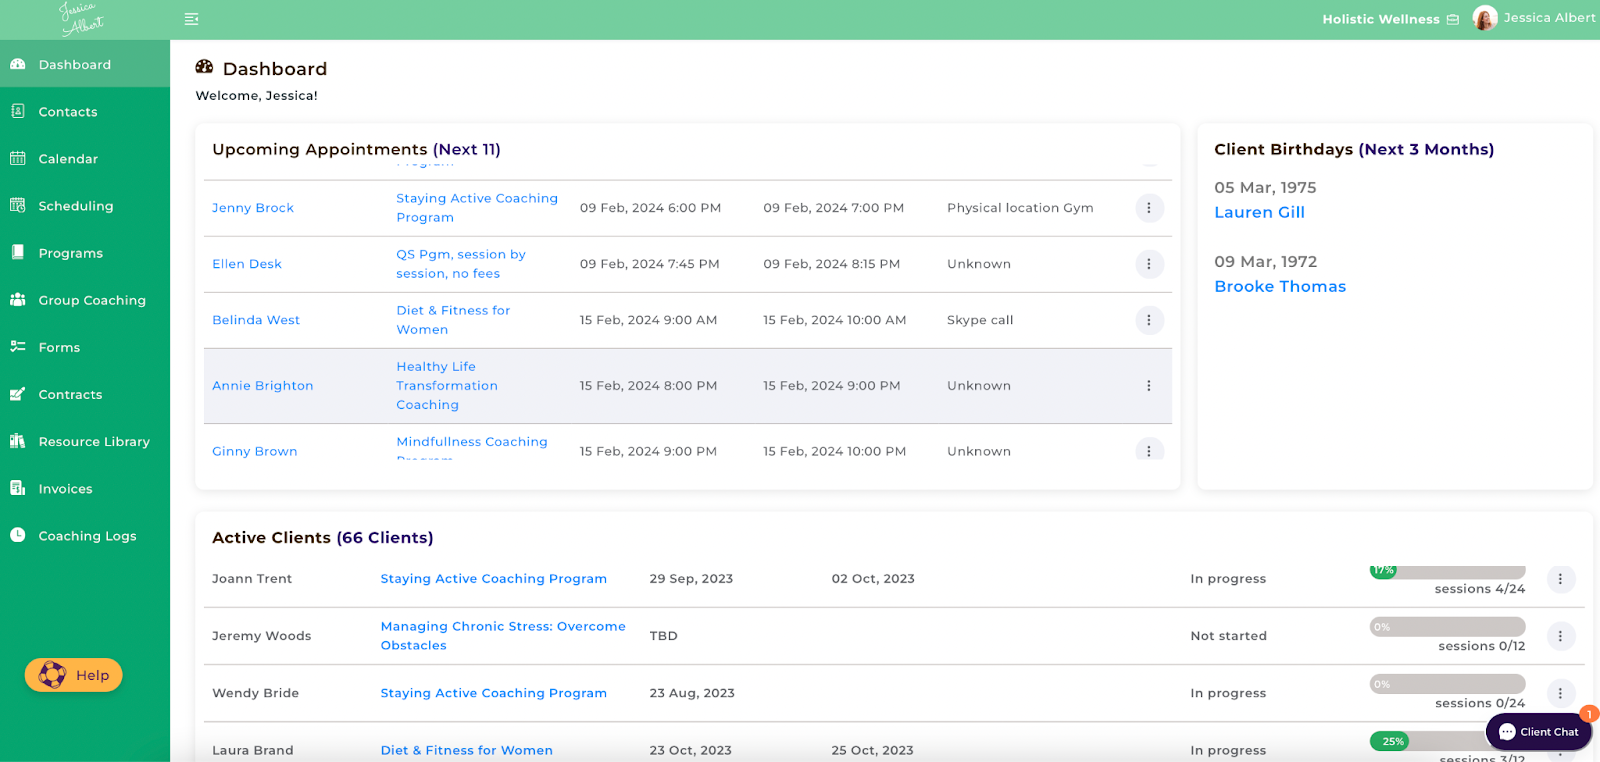Image resolution: width=1600 pixels, height=762 pixels.
Task: Click the Group Coaching people icon
Action: coord(17,299)
